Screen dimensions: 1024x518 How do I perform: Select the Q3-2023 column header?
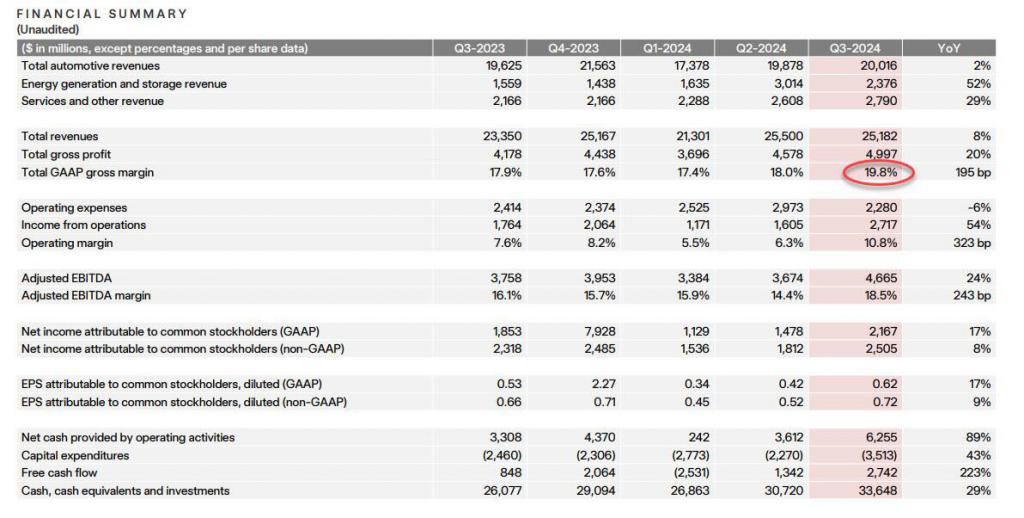coord(479,48)
